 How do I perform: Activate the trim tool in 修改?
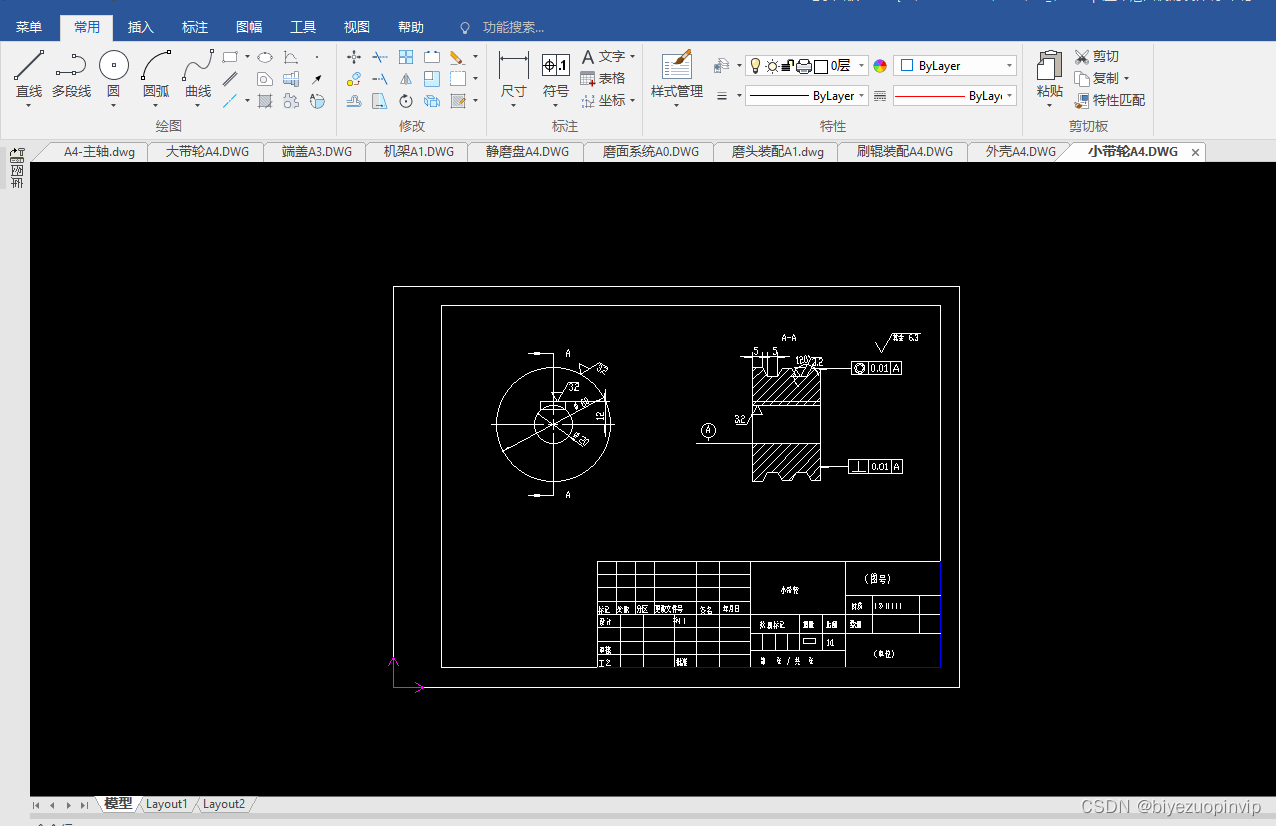(x=380, y=57)
